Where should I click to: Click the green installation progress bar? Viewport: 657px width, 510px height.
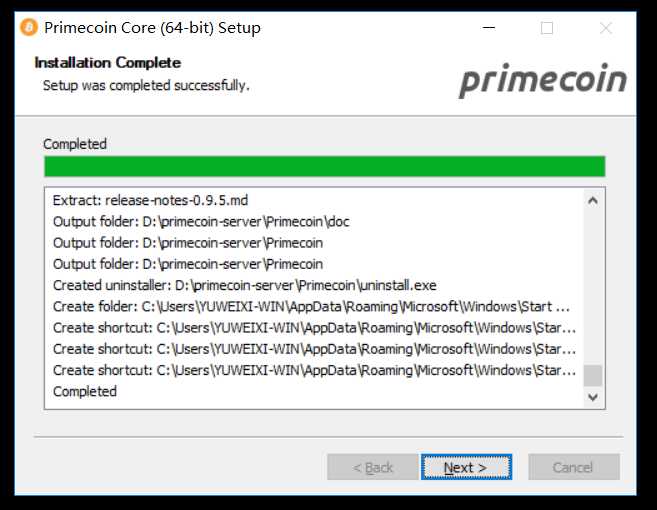[x=325, y=166]
